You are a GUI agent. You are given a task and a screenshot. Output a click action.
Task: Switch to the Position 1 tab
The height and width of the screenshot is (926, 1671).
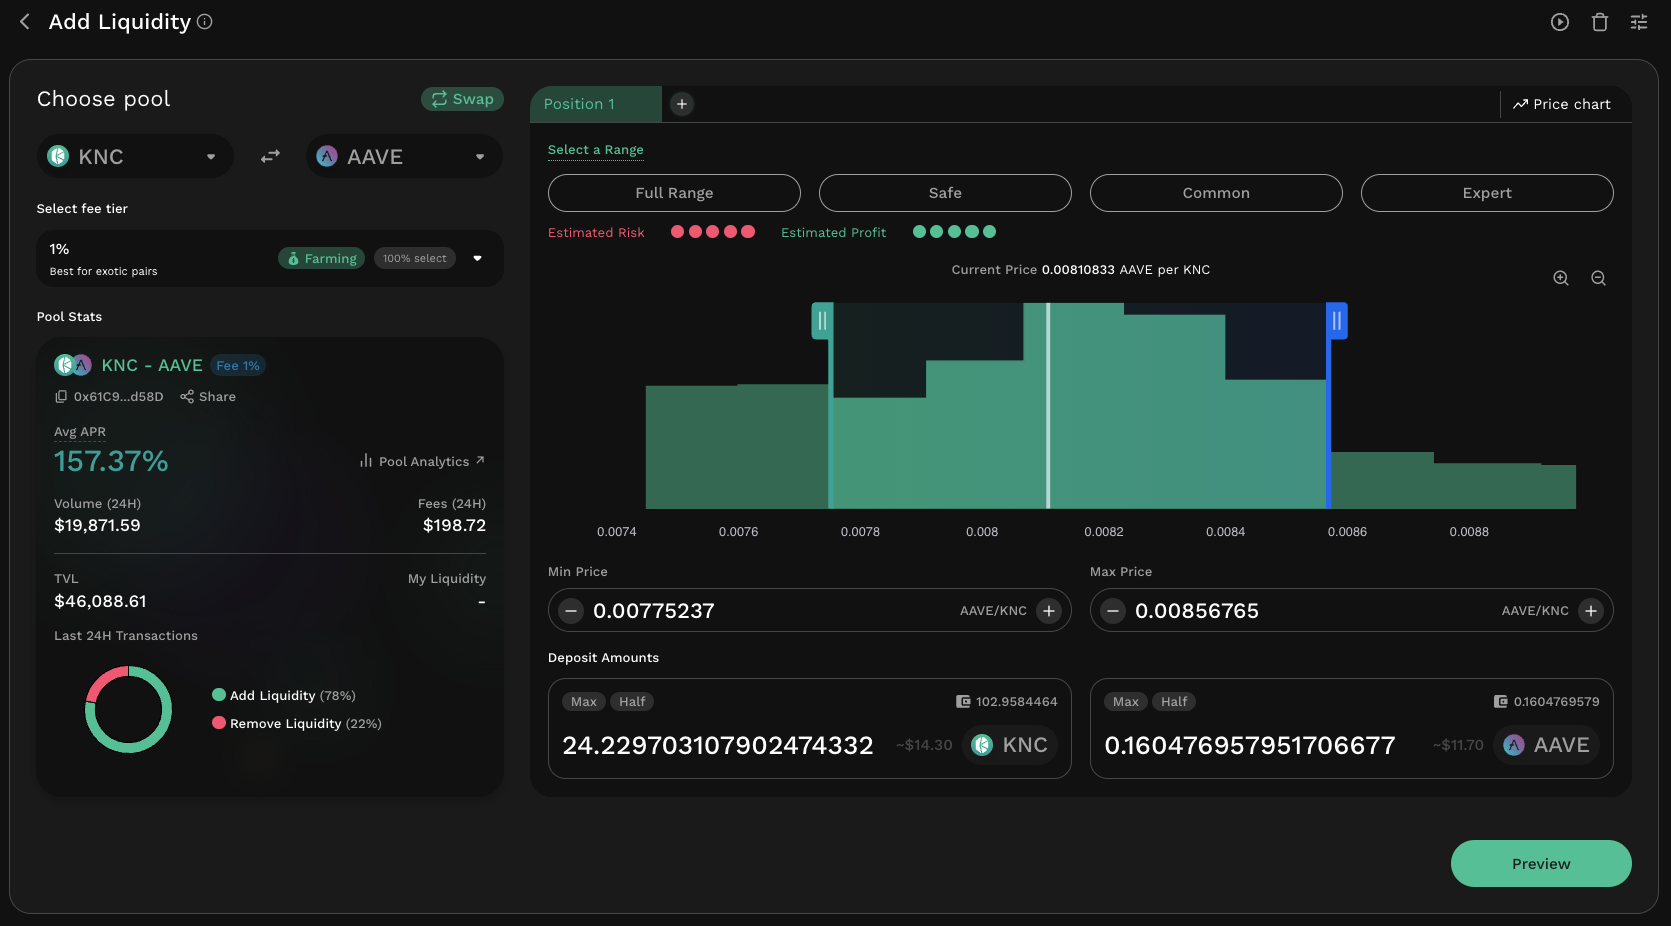(596, 104)
